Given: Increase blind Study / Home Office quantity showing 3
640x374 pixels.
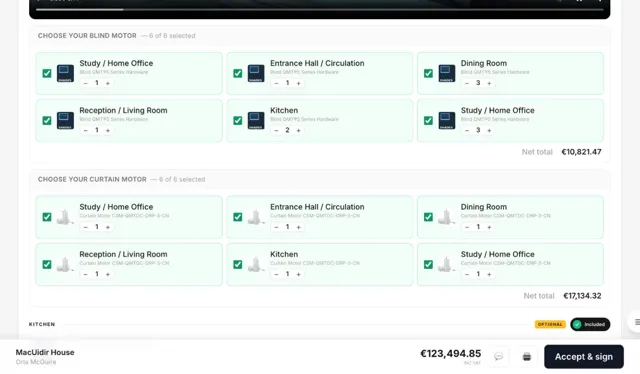Looking at the screenshot, I should point(489,130).
